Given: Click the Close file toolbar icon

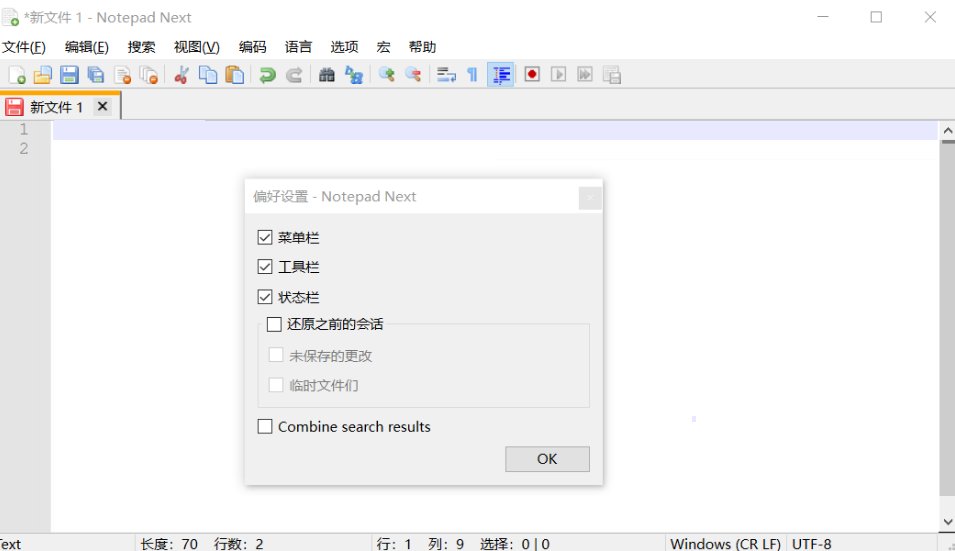Looking at the screenshot, I should pyautogui.click(x=122, y=75).
